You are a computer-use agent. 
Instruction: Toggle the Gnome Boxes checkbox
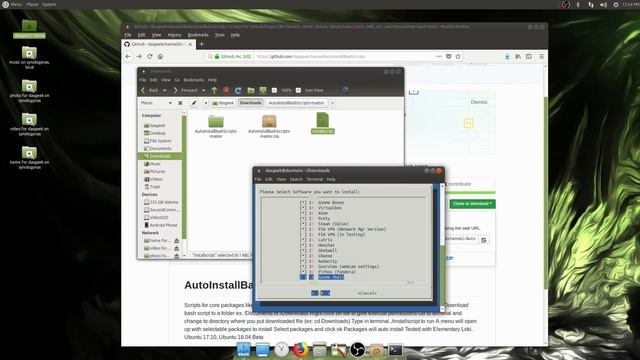tap(303, 203)
